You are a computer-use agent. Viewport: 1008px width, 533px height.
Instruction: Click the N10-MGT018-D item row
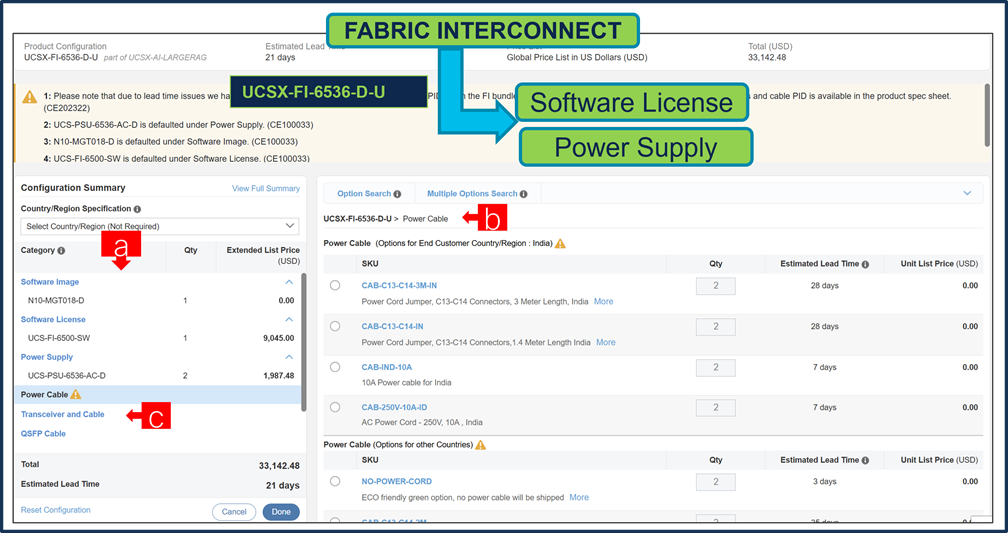pos(158,301)
